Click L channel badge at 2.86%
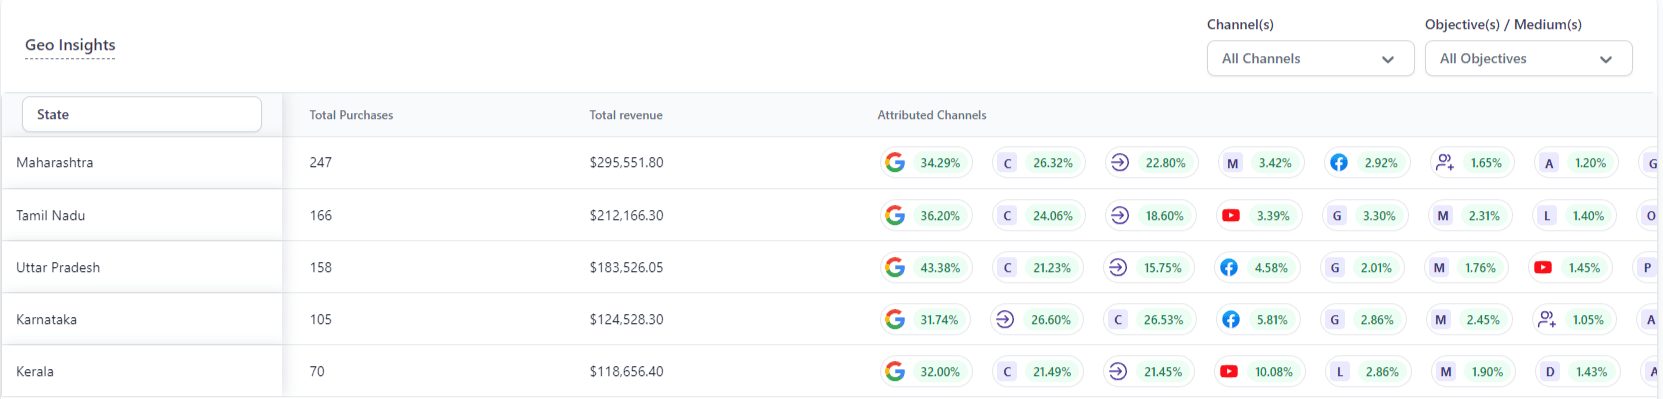Image resolution: width=1663 pixels, height=399 pixels. point(1340,372)
